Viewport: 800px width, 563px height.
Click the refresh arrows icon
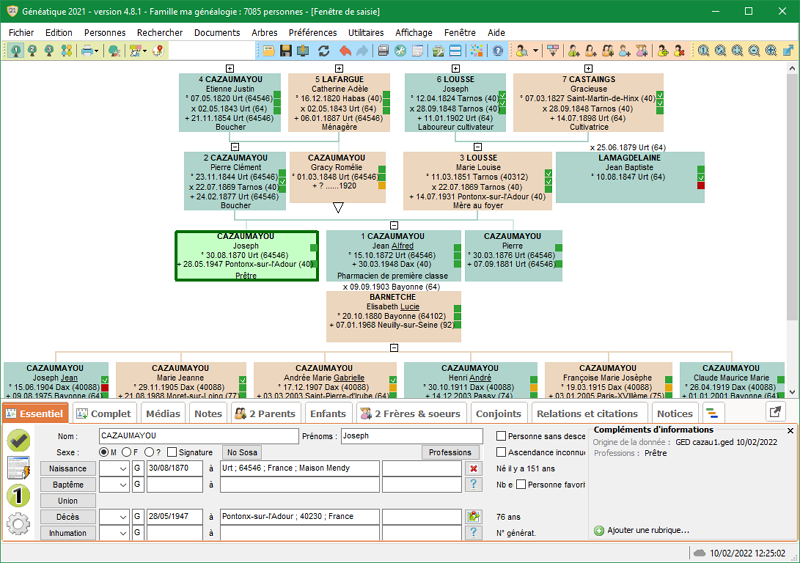tap(323, 51)
